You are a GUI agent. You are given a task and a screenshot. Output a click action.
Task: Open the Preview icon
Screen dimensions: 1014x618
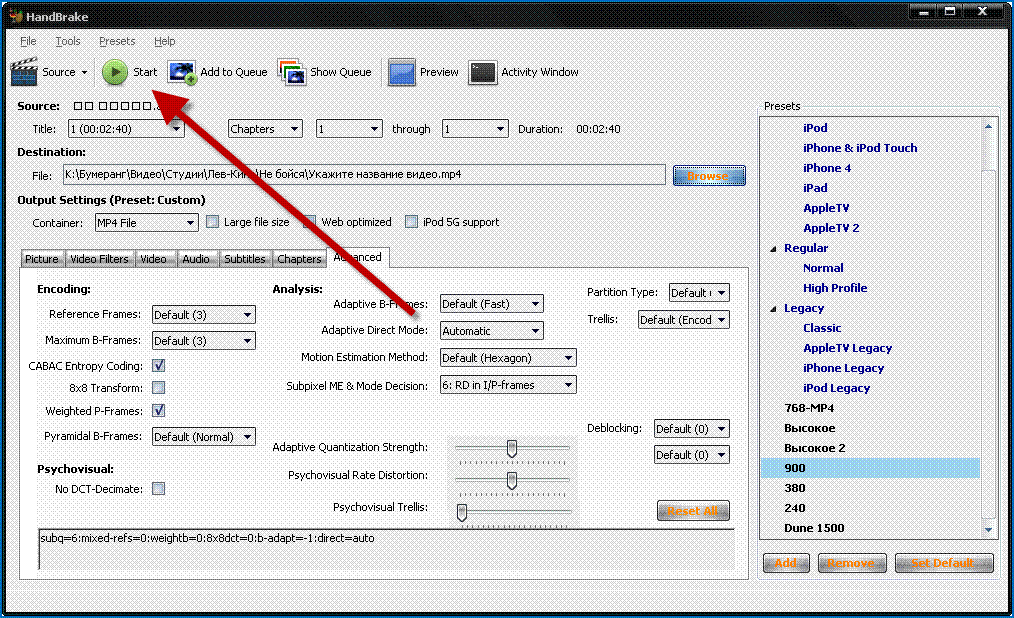[402, 72]
